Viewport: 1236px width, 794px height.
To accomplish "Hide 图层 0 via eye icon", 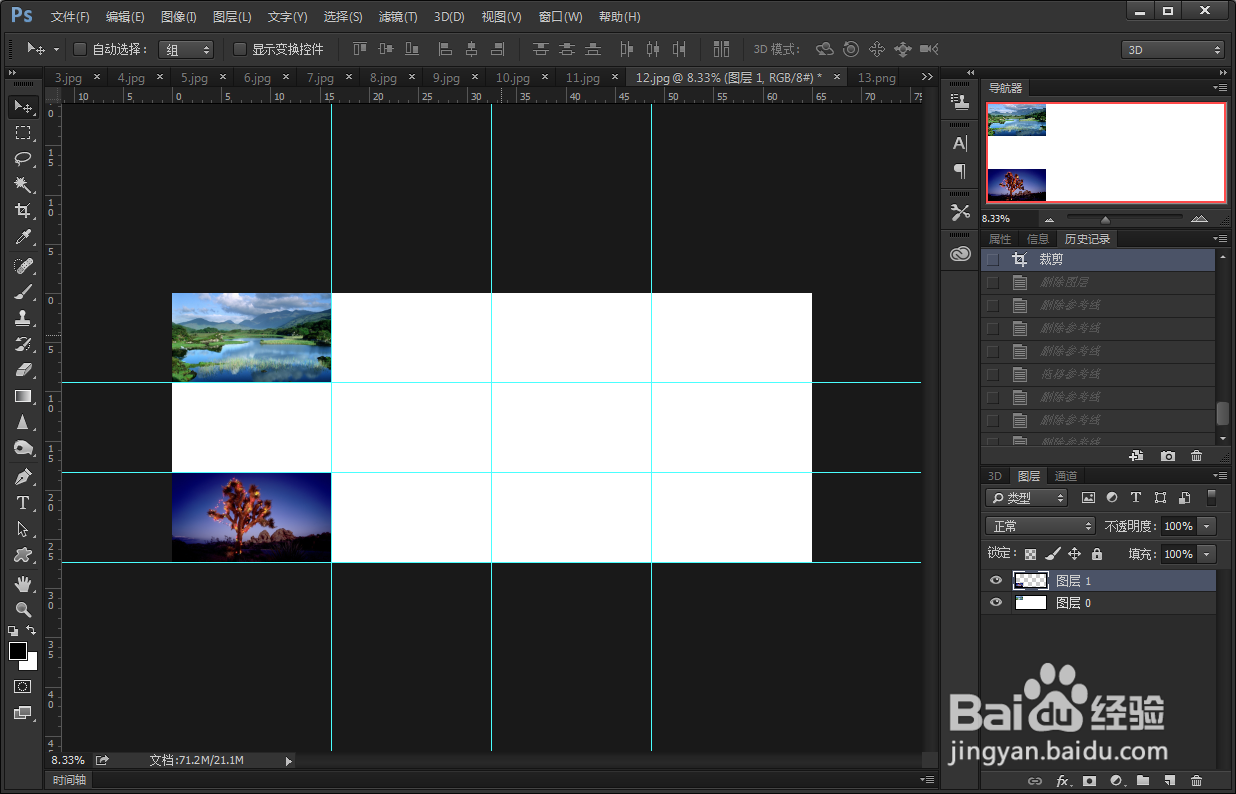I will (995, 603).
